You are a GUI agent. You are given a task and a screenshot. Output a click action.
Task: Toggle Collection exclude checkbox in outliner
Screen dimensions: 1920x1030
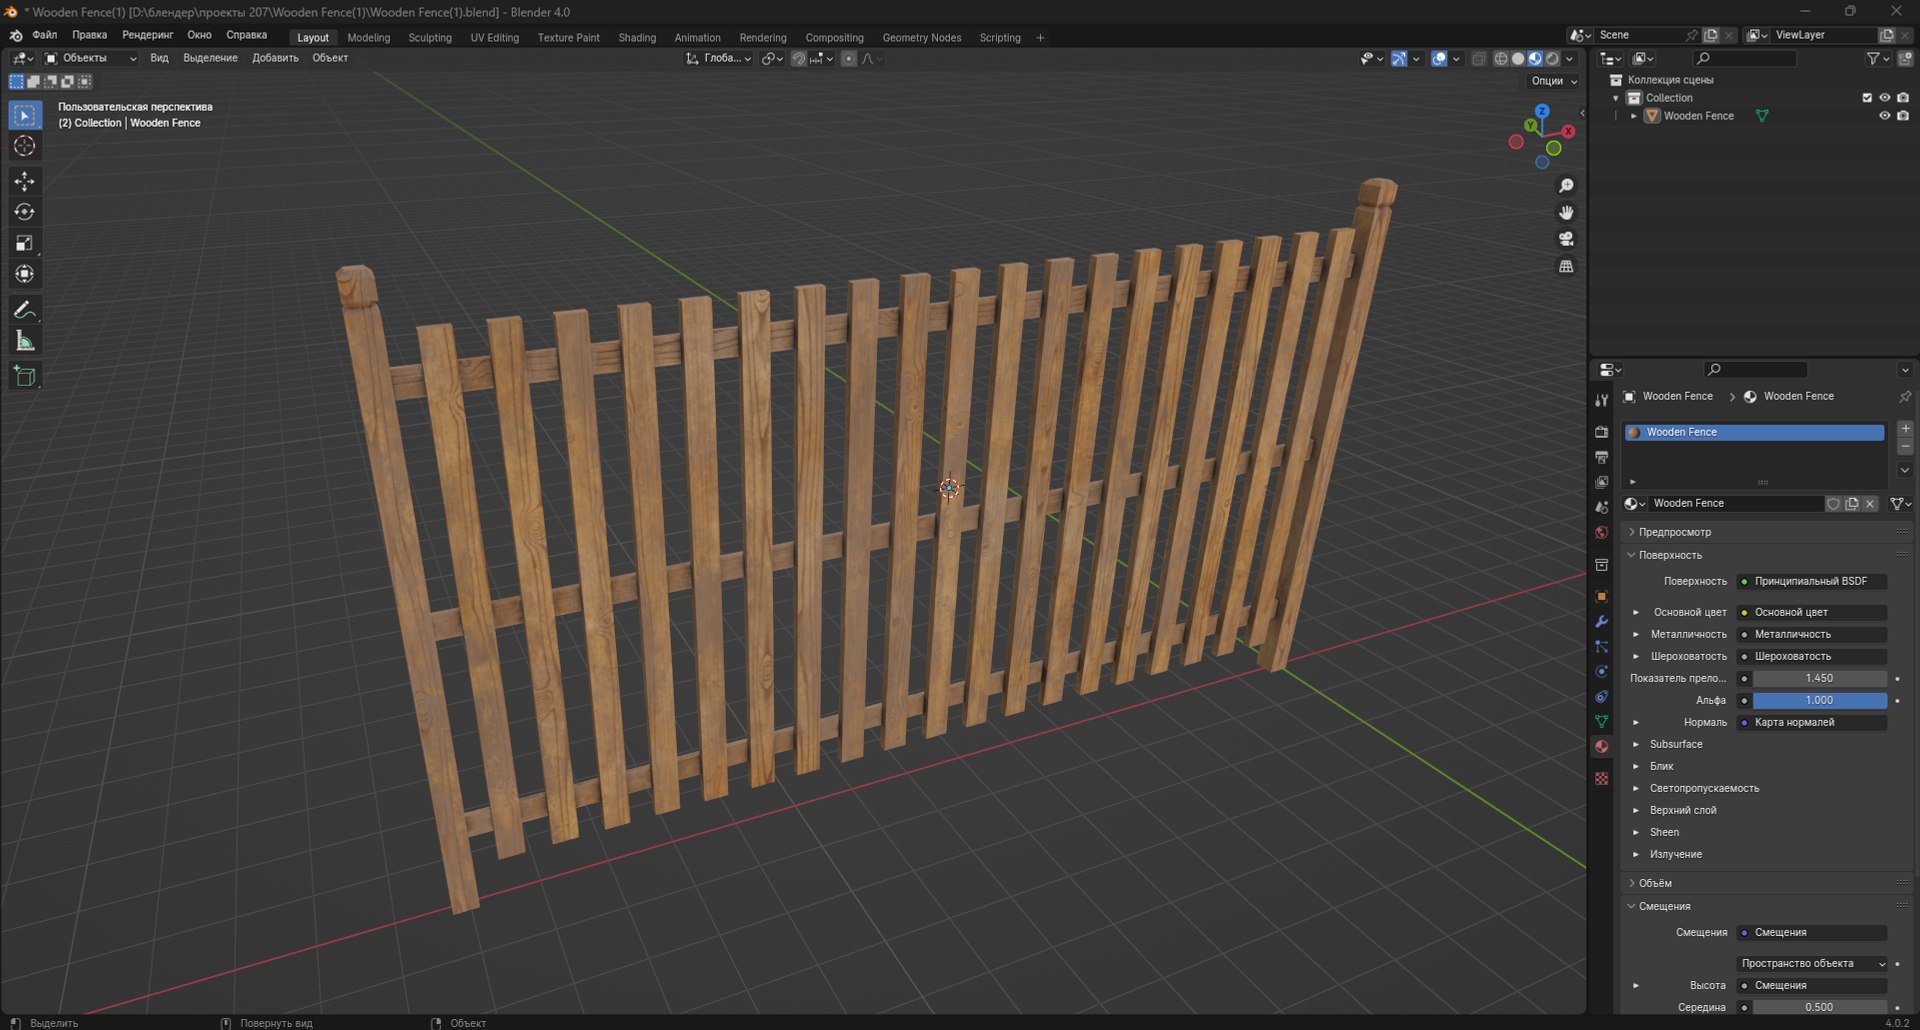tap(1866, 98)
